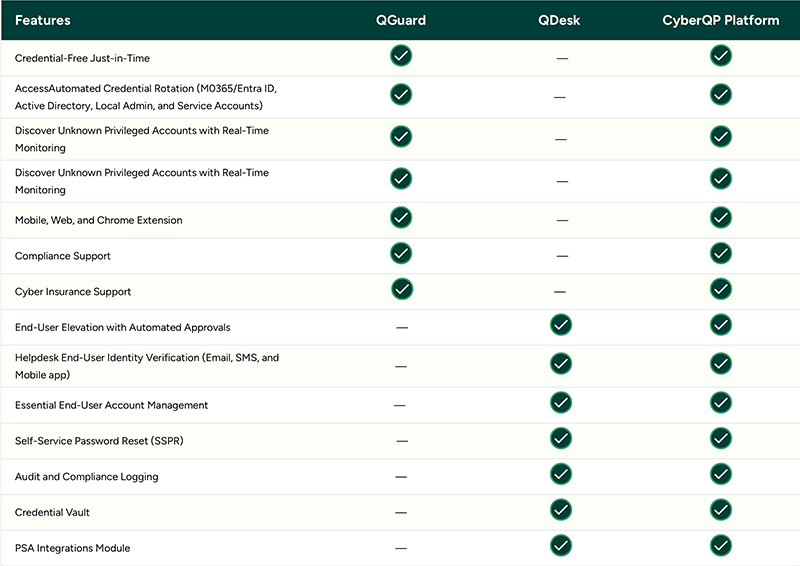Screen dimensions: 800x566
Task: Click CyberQP Platform checkmark for Self-Service Password Reset
Action: coord(721,438)
